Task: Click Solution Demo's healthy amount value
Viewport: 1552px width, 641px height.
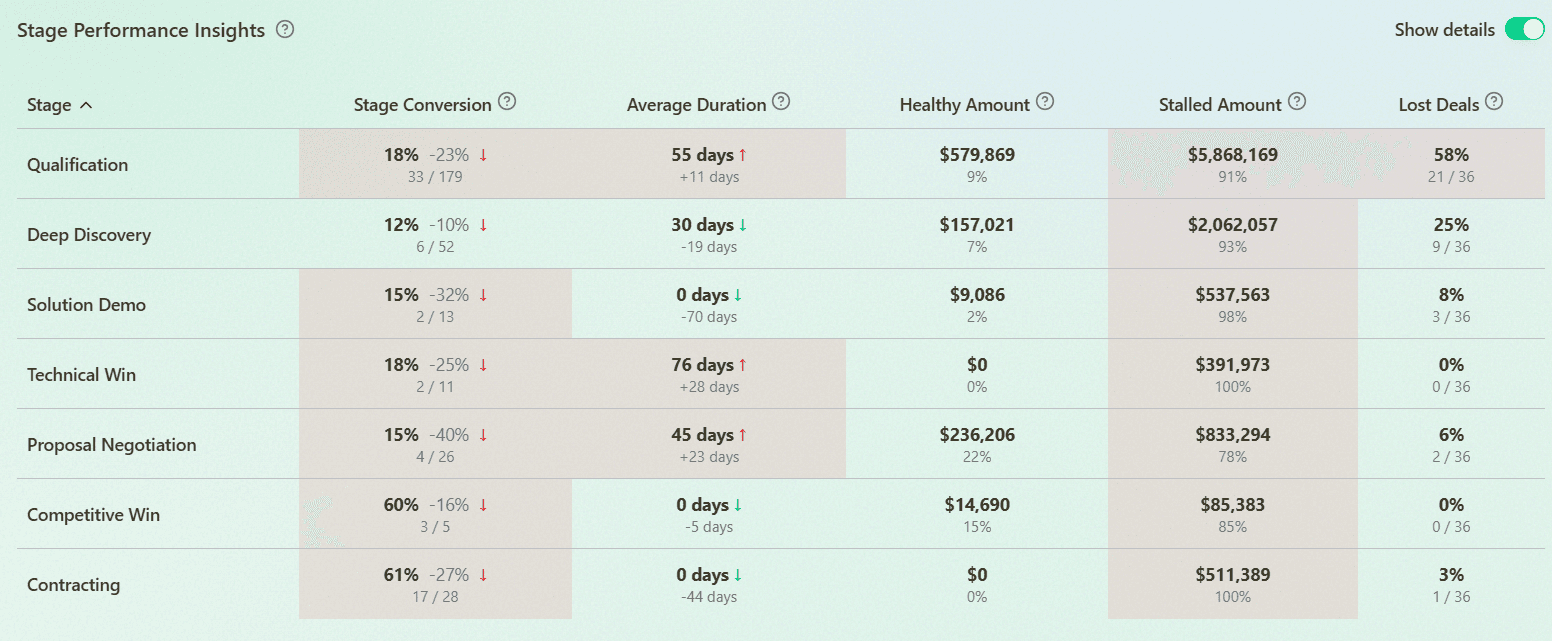Action: 976,303
